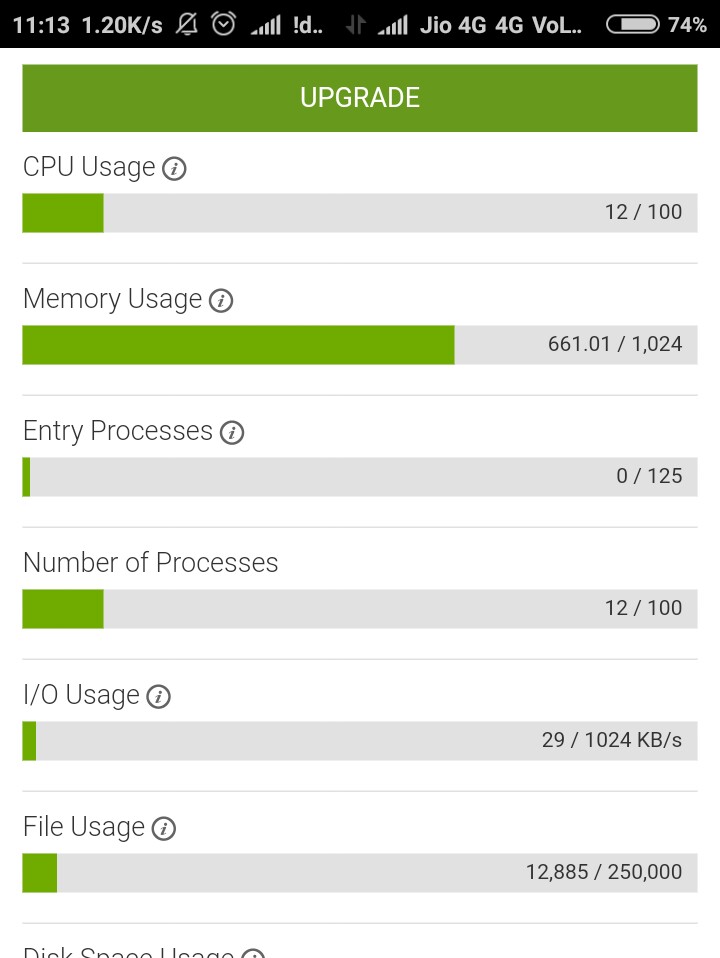The image size is (720, 958).
Task: Click the I/O Usage info icon
Action: (158, 697)
